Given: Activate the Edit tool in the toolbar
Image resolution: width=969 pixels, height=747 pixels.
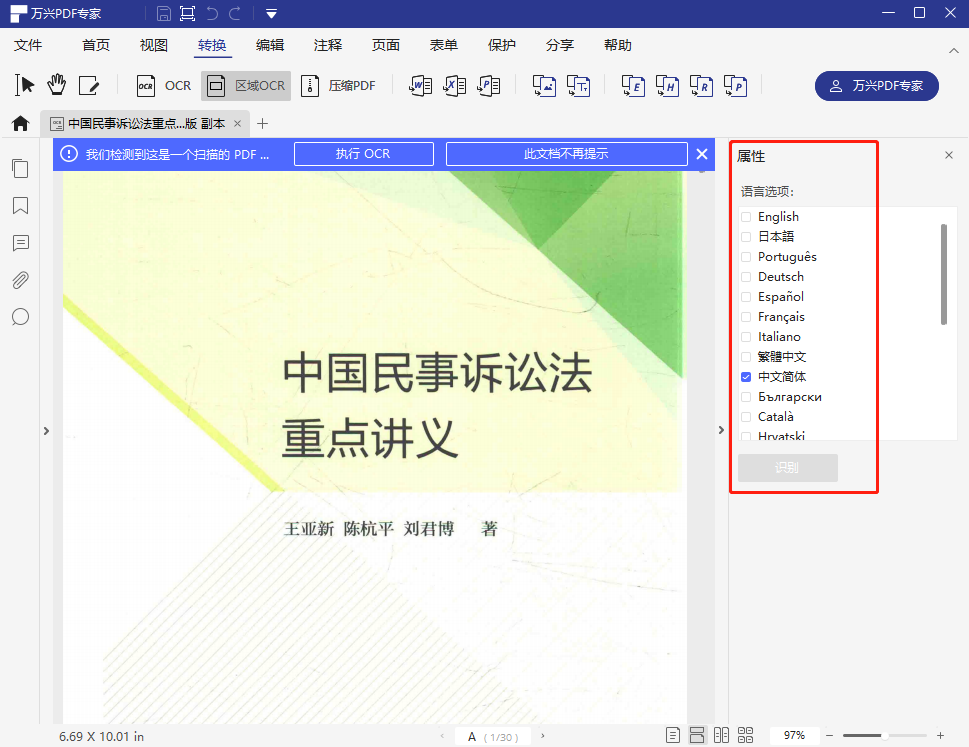Looking at the screenshot, I should click(90, 85).
